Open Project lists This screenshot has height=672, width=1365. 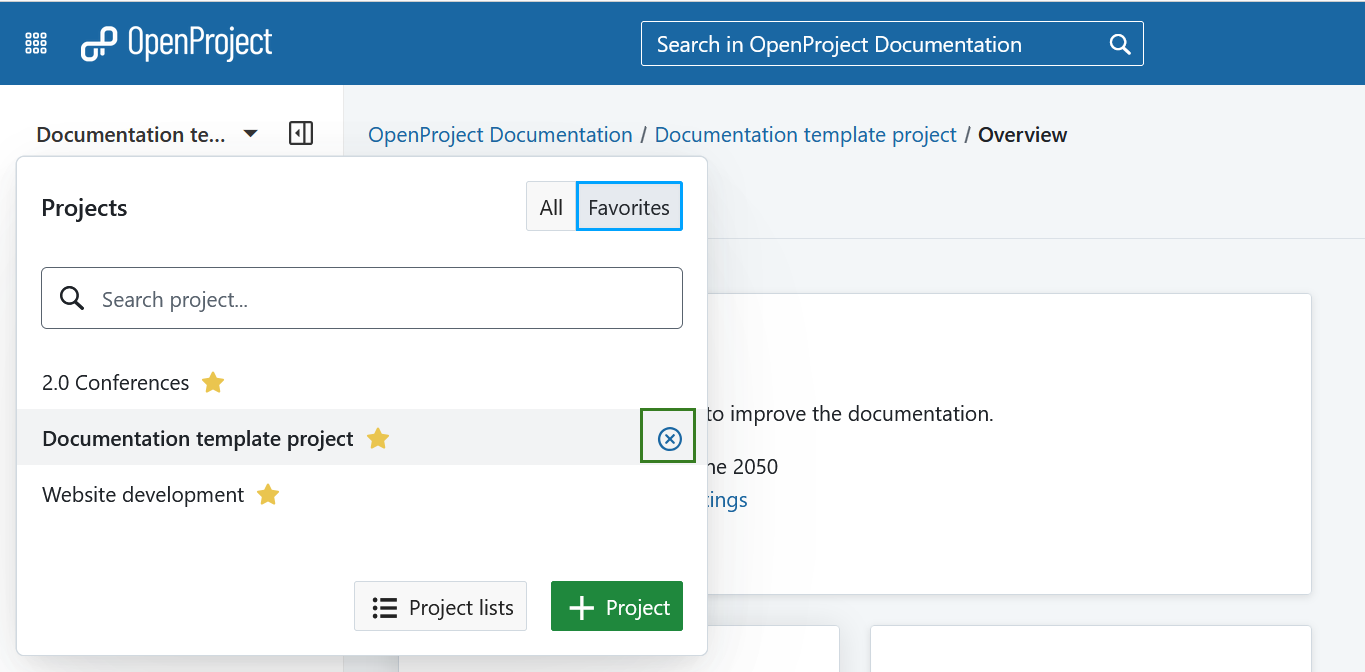coord(440,606)
